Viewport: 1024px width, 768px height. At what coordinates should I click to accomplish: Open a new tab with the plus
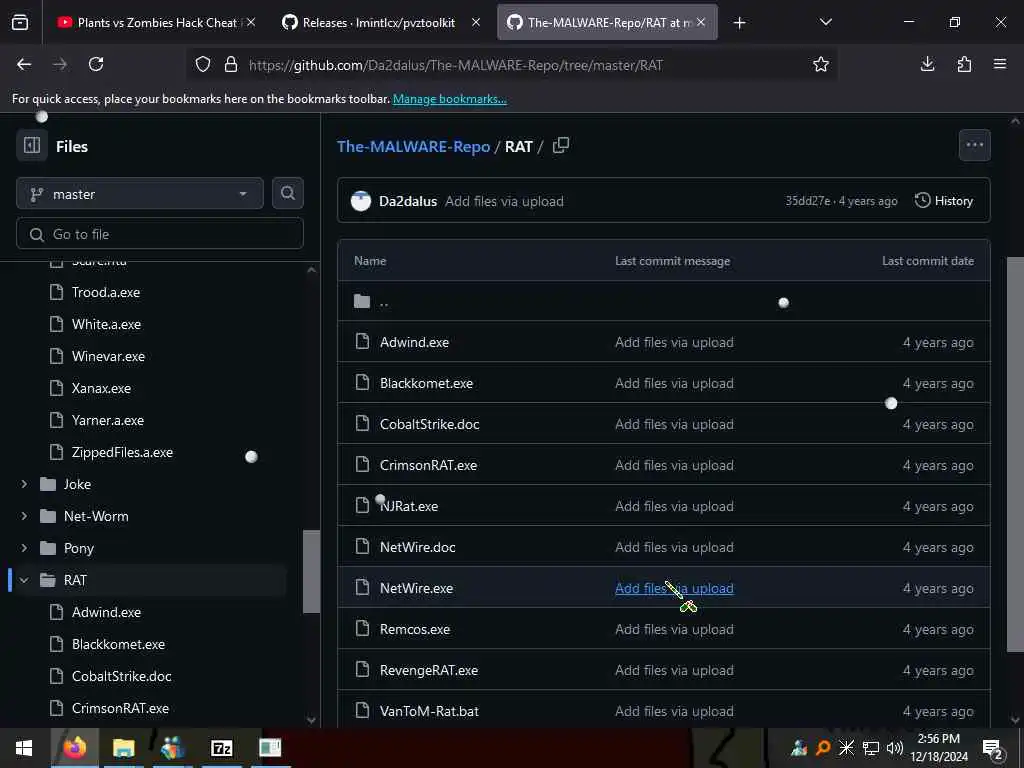click(x=739, y=23)
